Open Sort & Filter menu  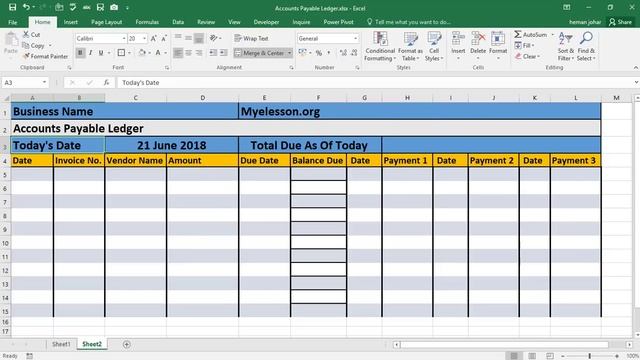(566, 47)
